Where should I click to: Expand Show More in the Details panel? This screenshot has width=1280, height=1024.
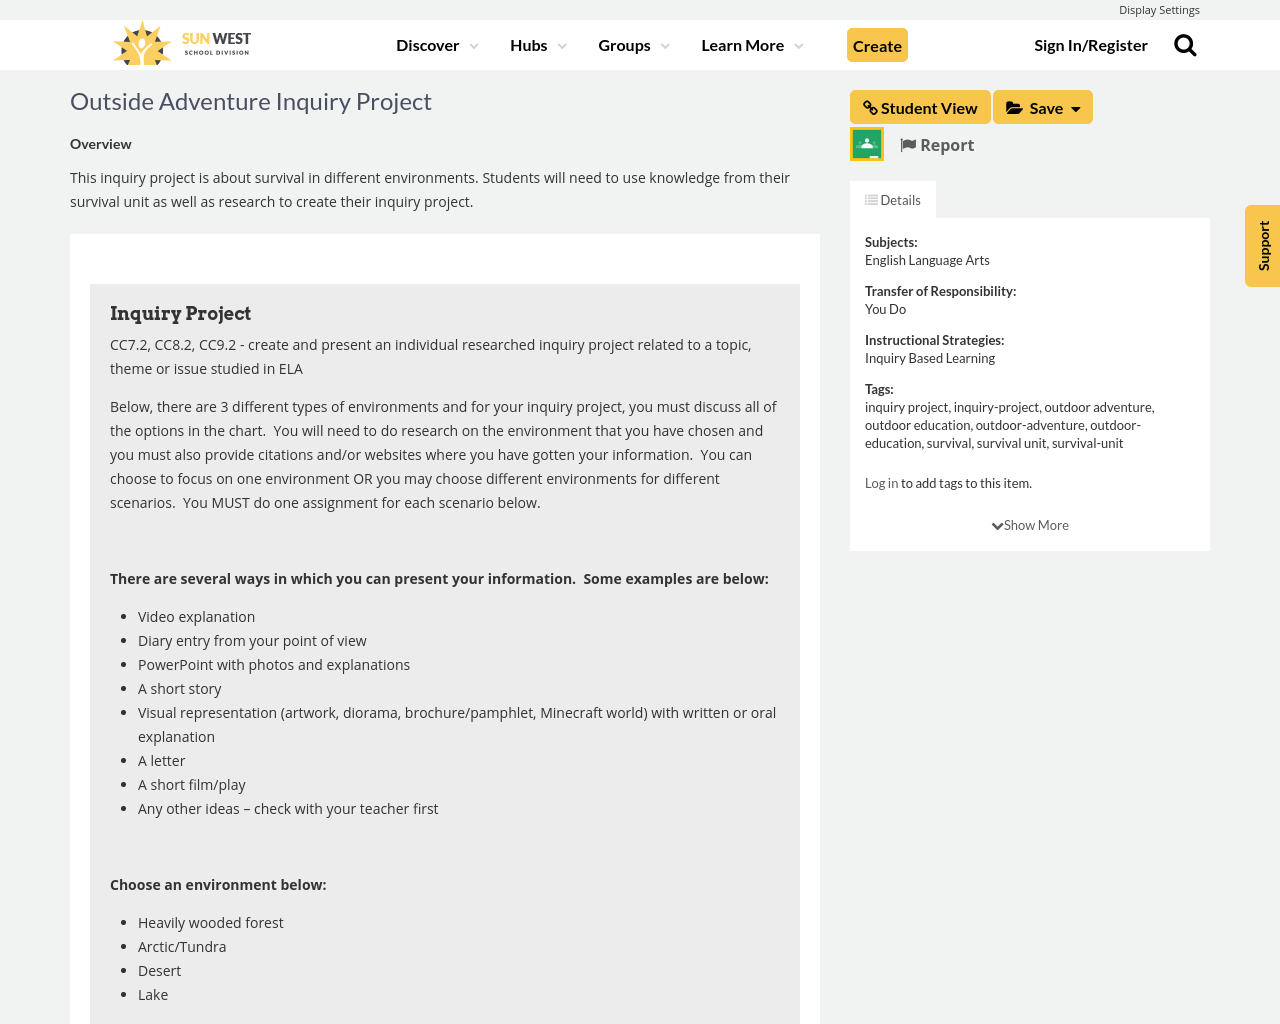(1029, 523)
